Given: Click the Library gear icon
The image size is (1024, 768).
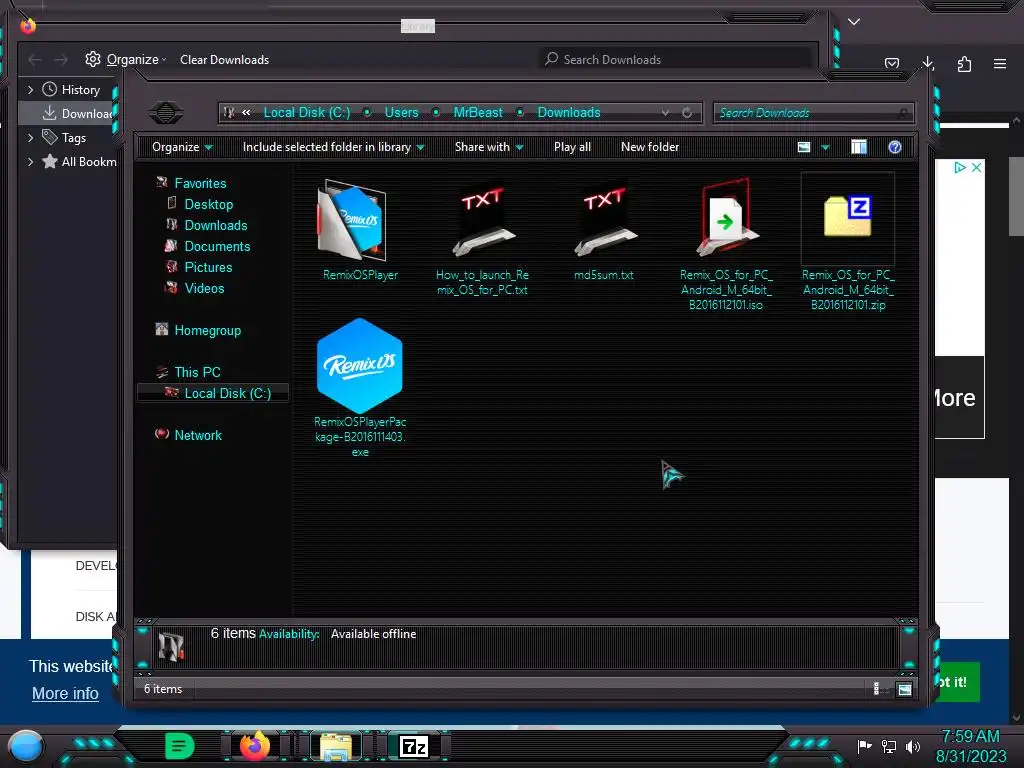Looking at the screenshot, I should (x=93, y=59).
